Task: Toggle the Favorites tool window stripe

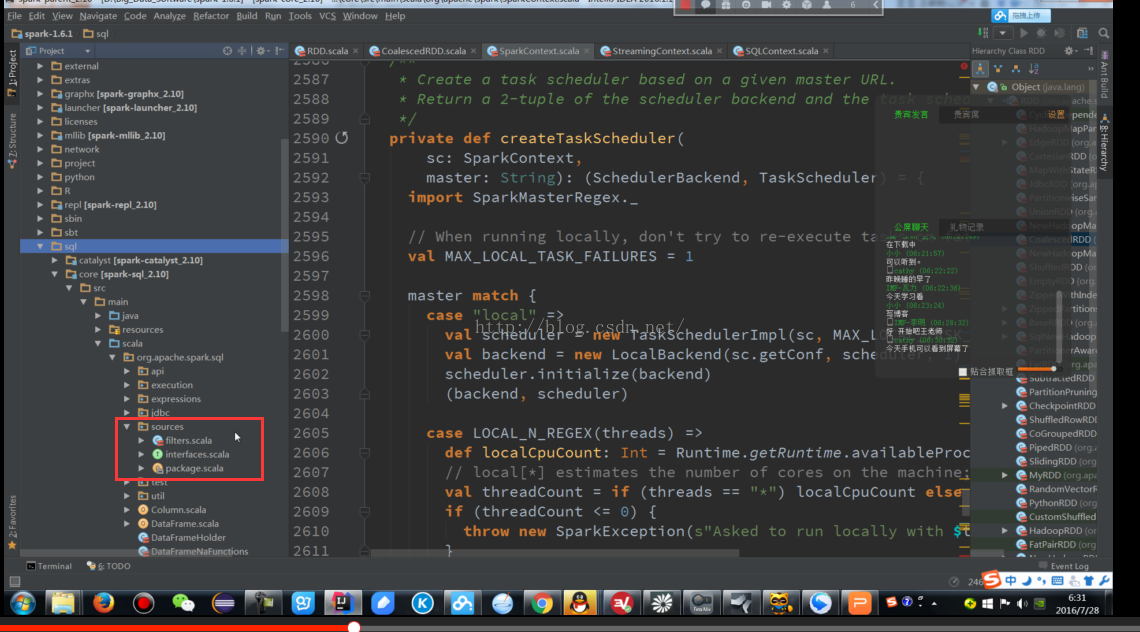Action: (x=12, y=522)
